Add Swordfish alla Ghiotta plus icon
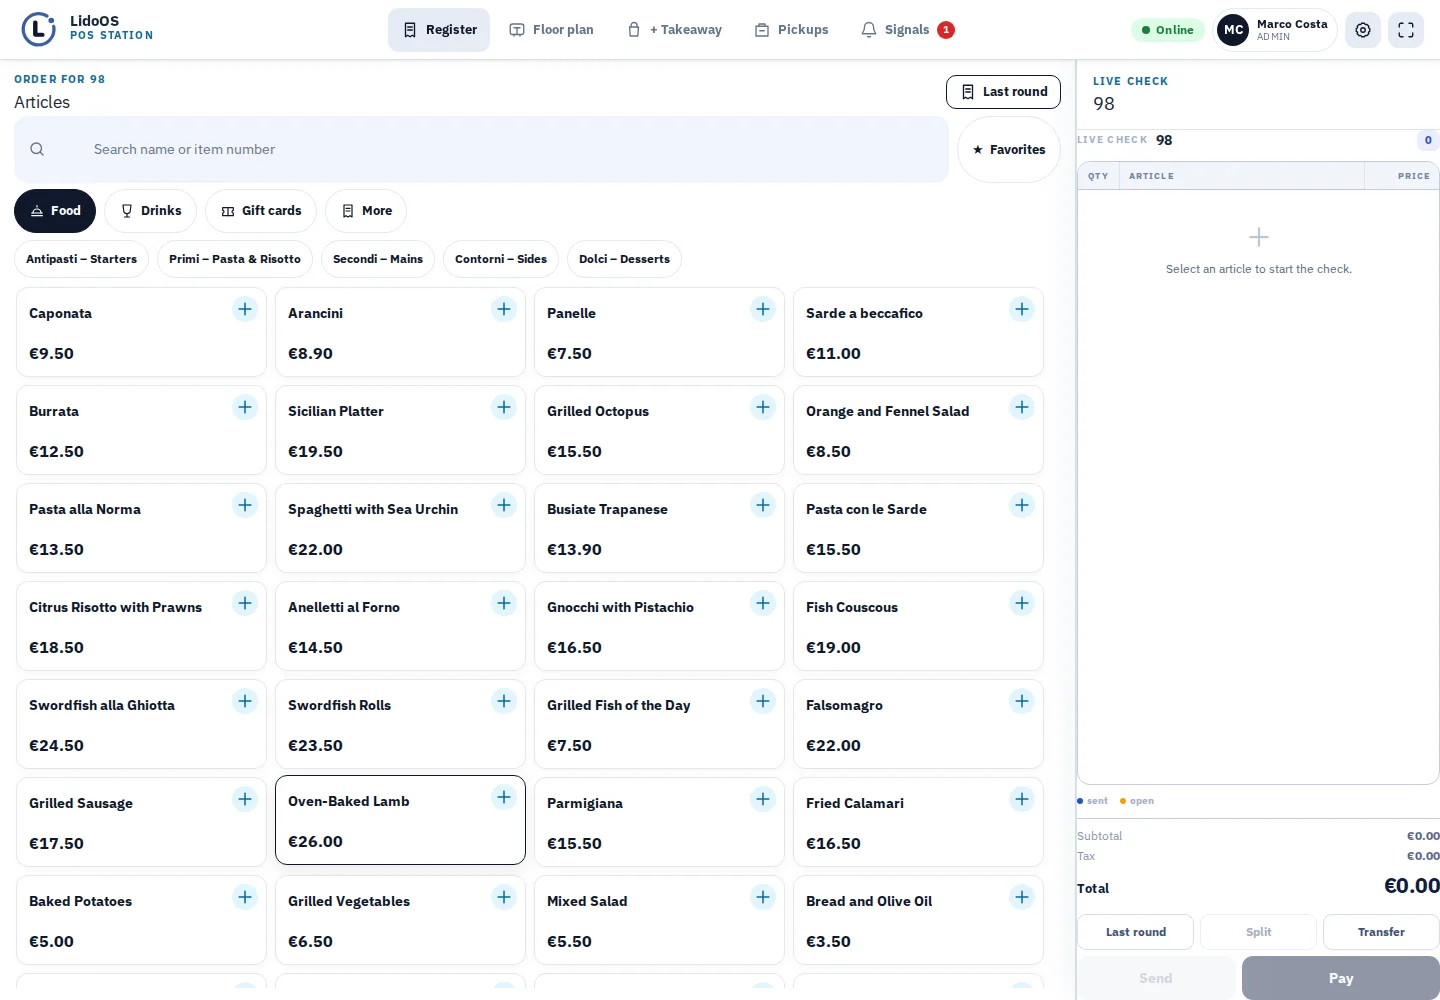1440x1000 pixels. (x=245, y=701)
